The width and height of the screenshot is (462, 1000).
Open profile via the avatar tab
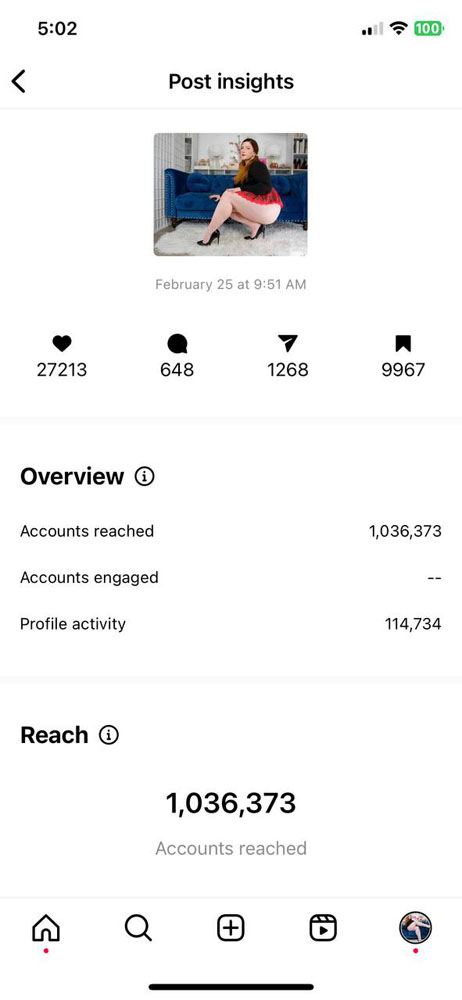[415, 927]
